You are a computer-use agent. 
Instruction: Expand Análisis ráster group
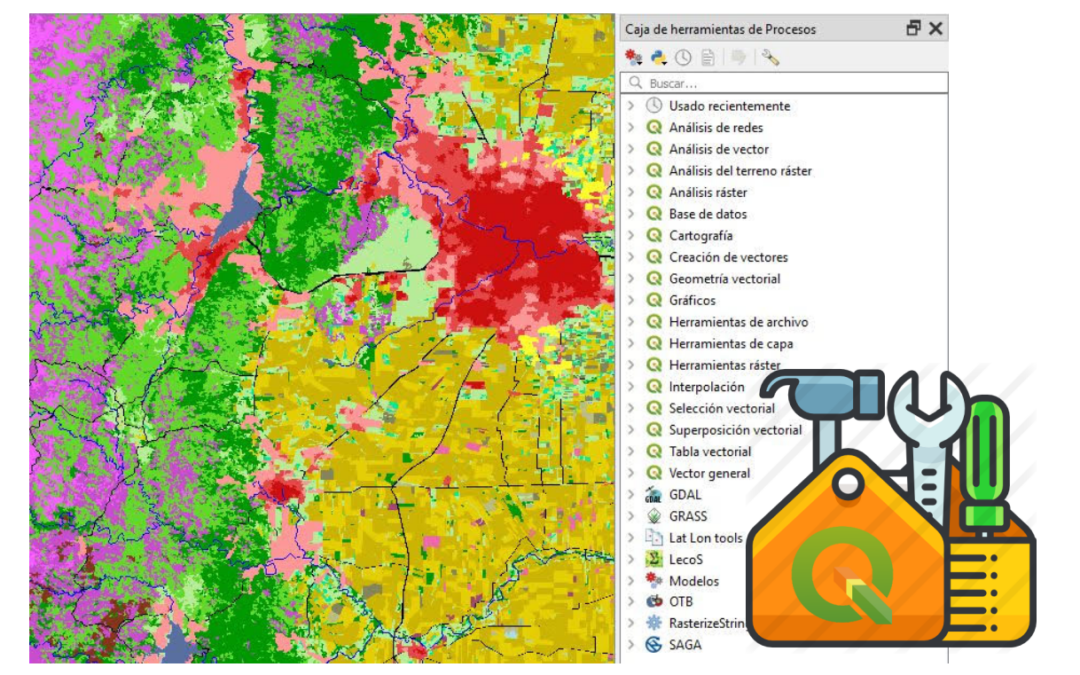(x=631, y=192)
